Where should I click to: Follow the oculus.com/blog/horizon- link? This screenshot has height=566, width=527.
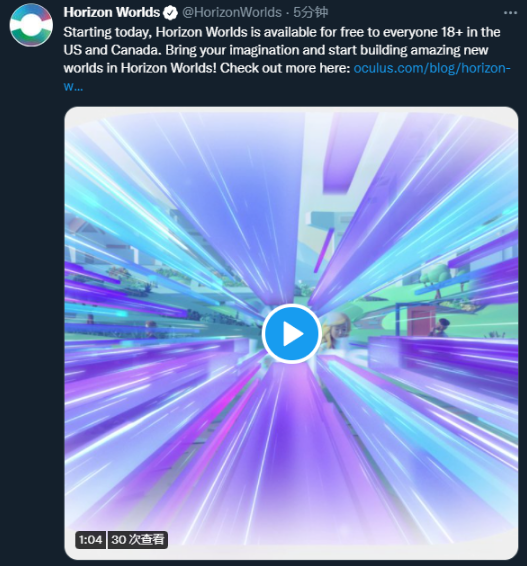pos(432,68)
